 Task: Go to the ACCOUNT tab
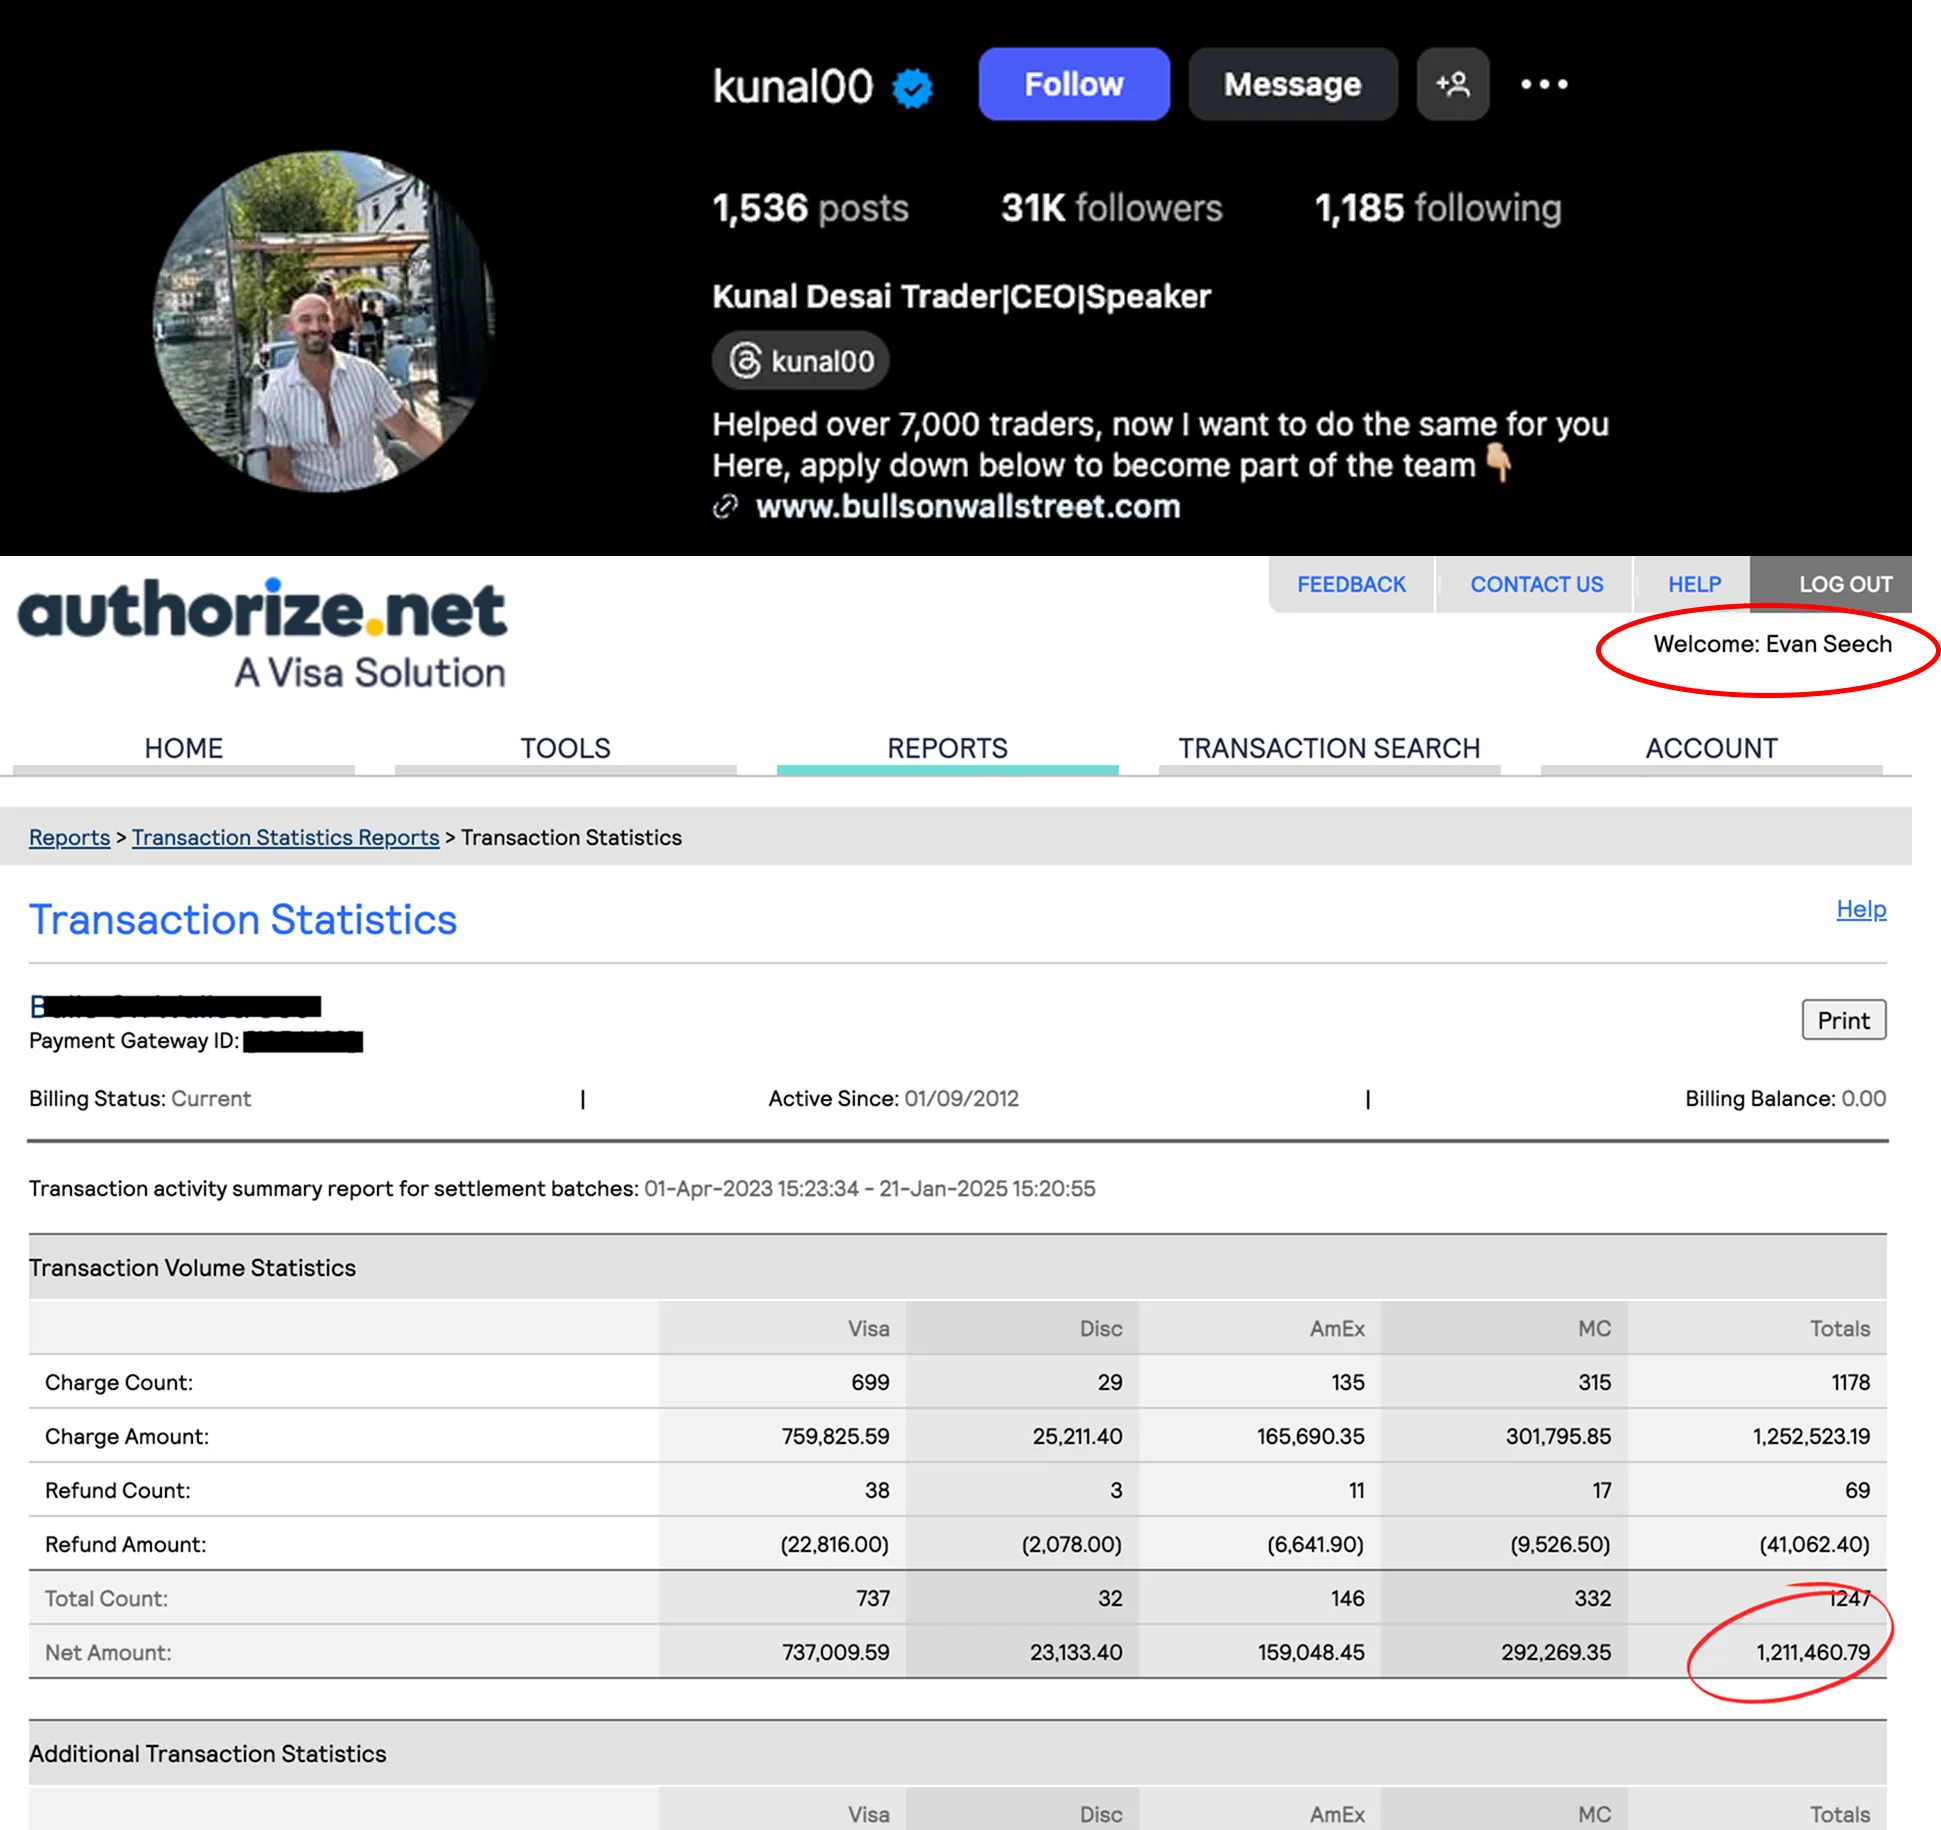pos(1711,748)
